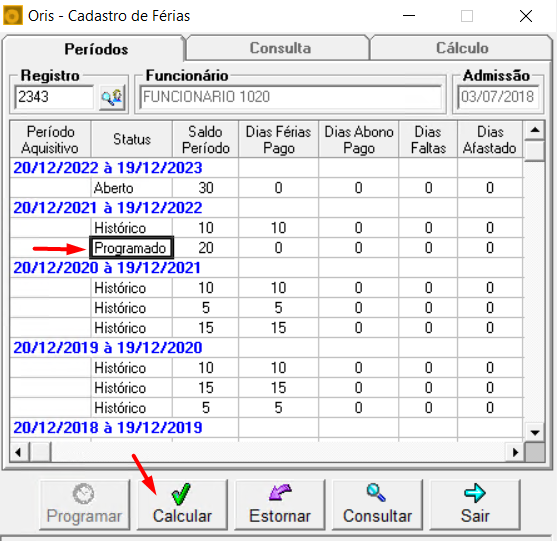Click the vertical scrollbar down arrow
The image size is (558, 541).
click(535, 432)
